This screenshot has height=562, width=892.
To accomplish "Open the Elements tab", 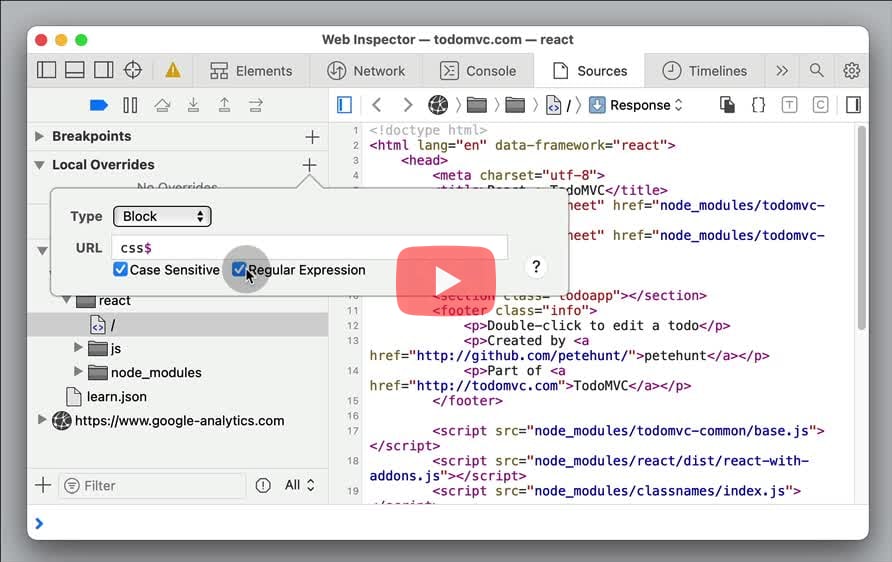I will 251,71.
